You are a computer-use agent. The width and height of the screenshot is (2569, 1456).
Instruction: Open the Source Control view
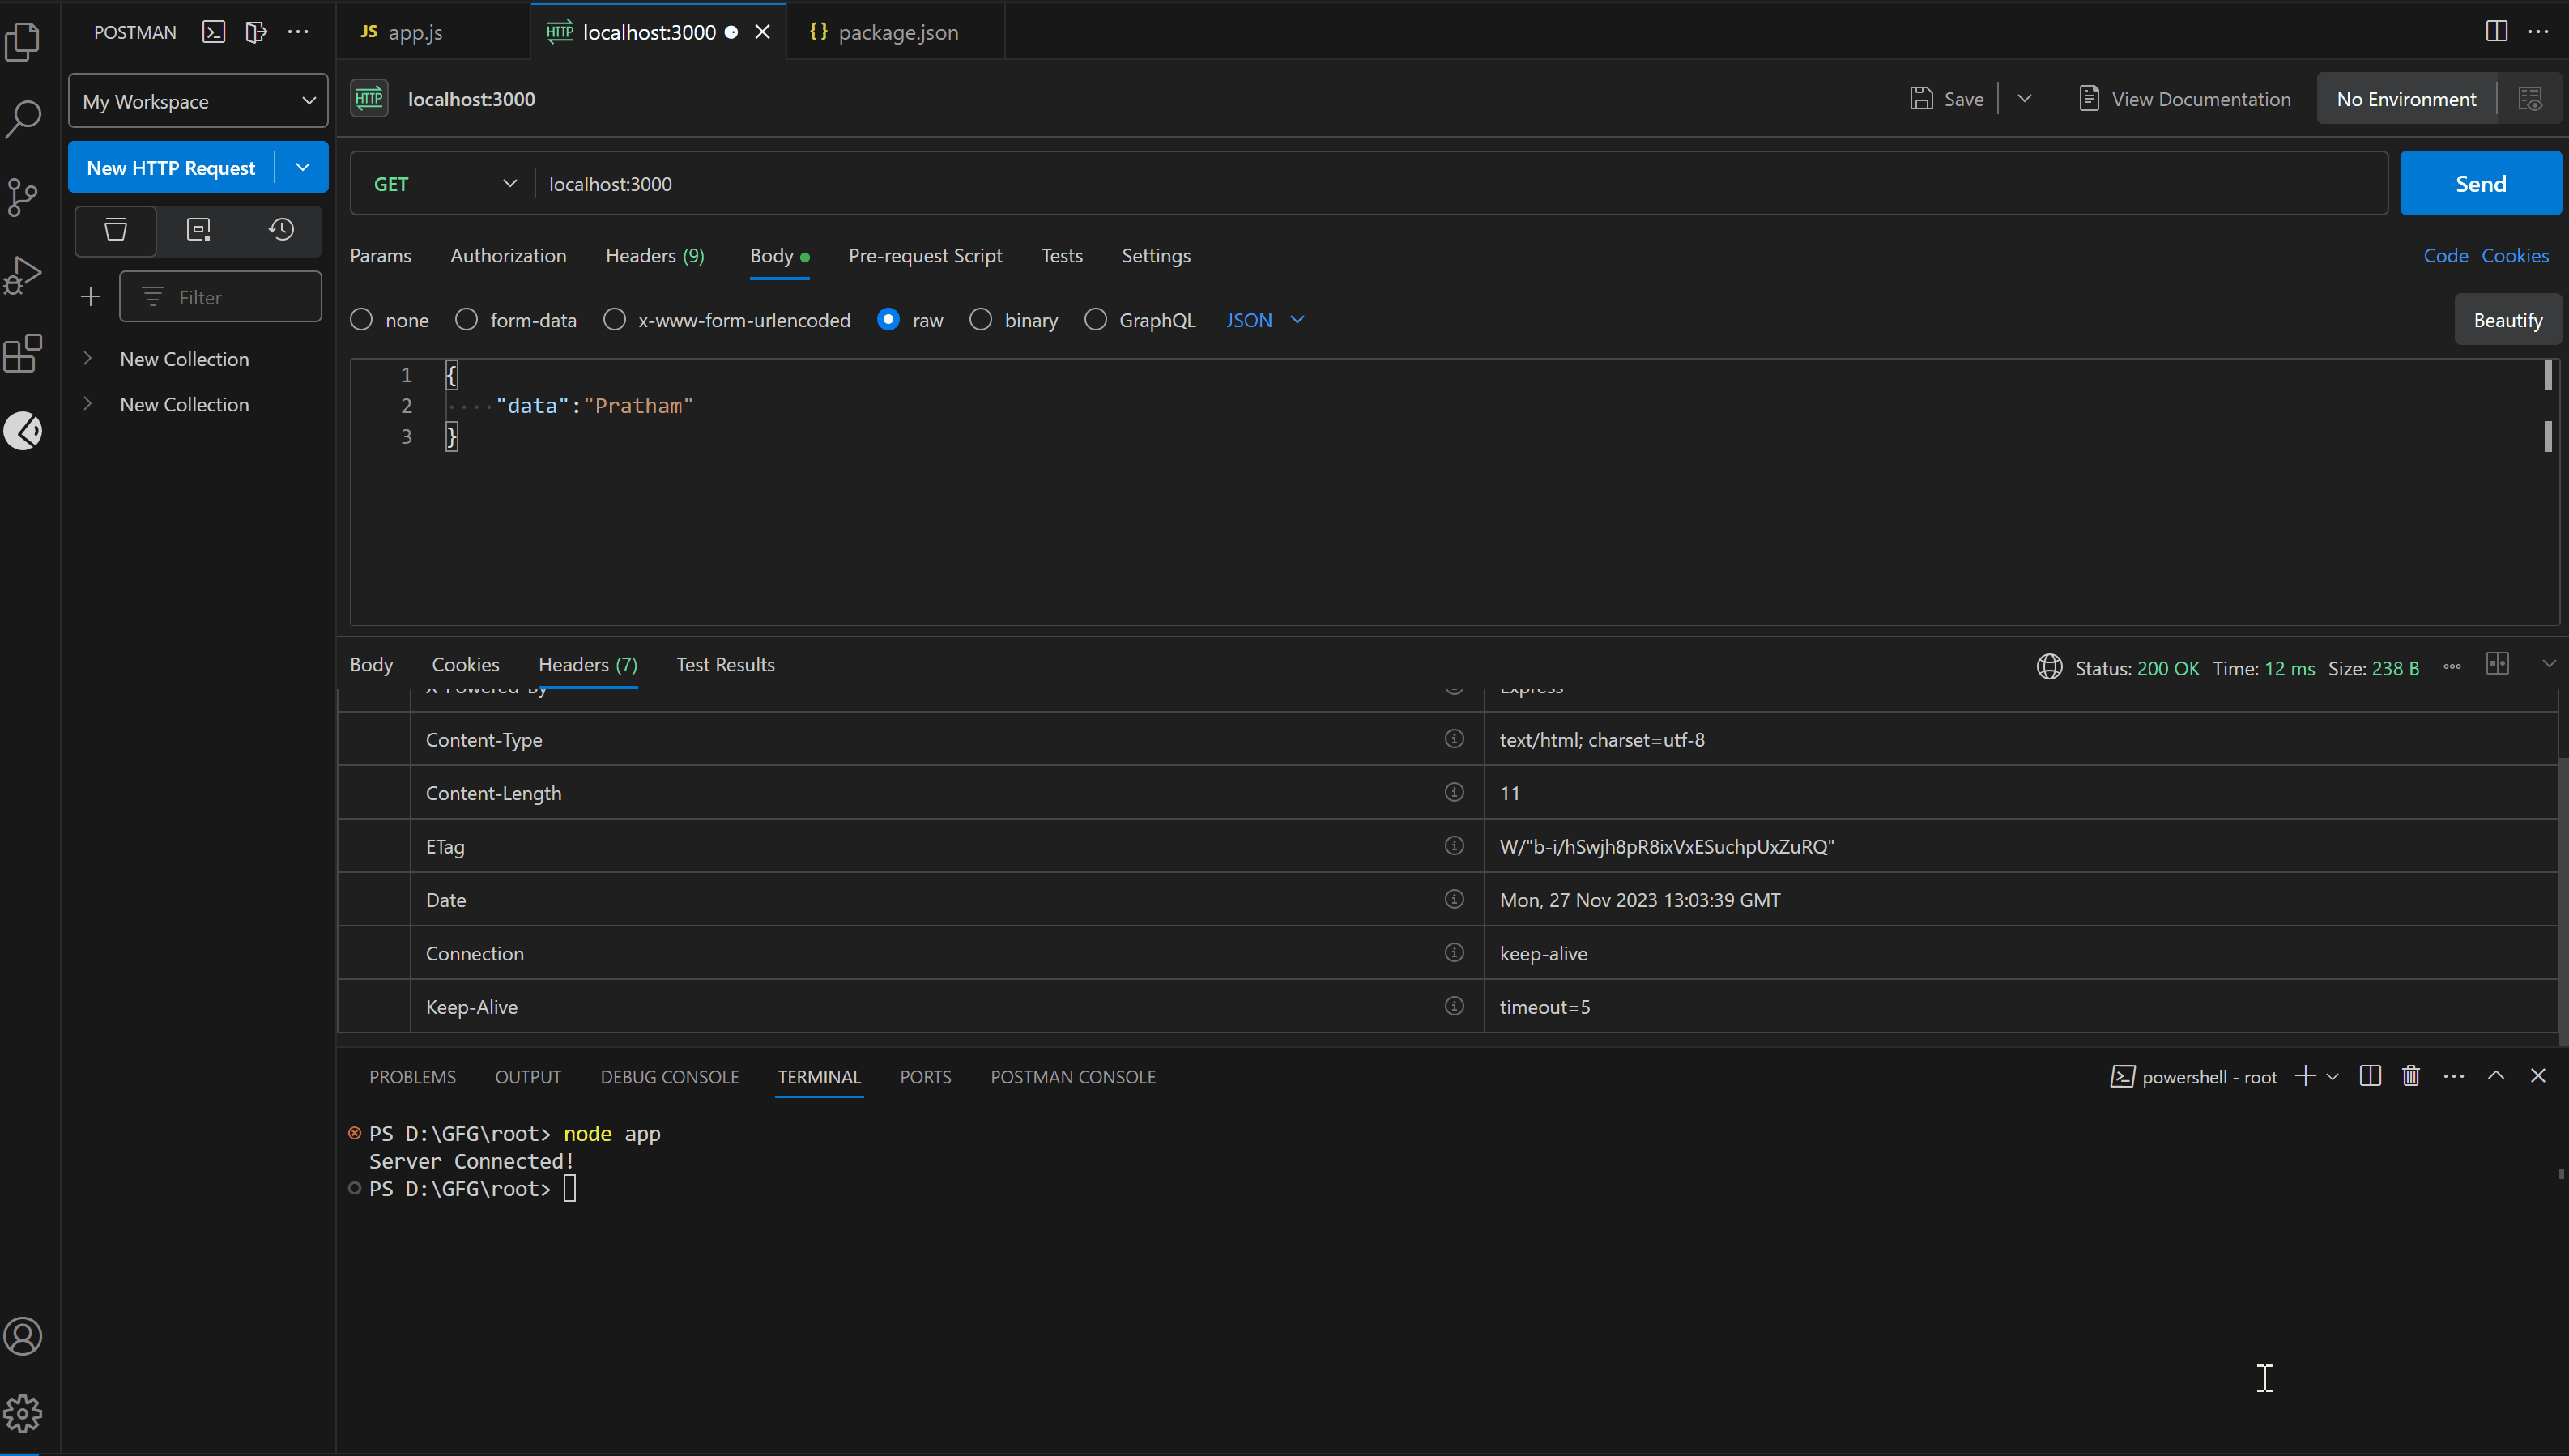click(x=23, y=198)
